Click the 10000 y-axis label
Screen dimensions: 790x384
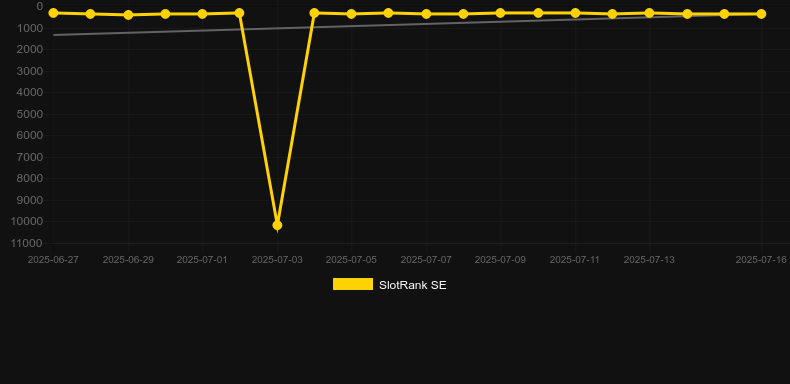click(x=30, y=221)
